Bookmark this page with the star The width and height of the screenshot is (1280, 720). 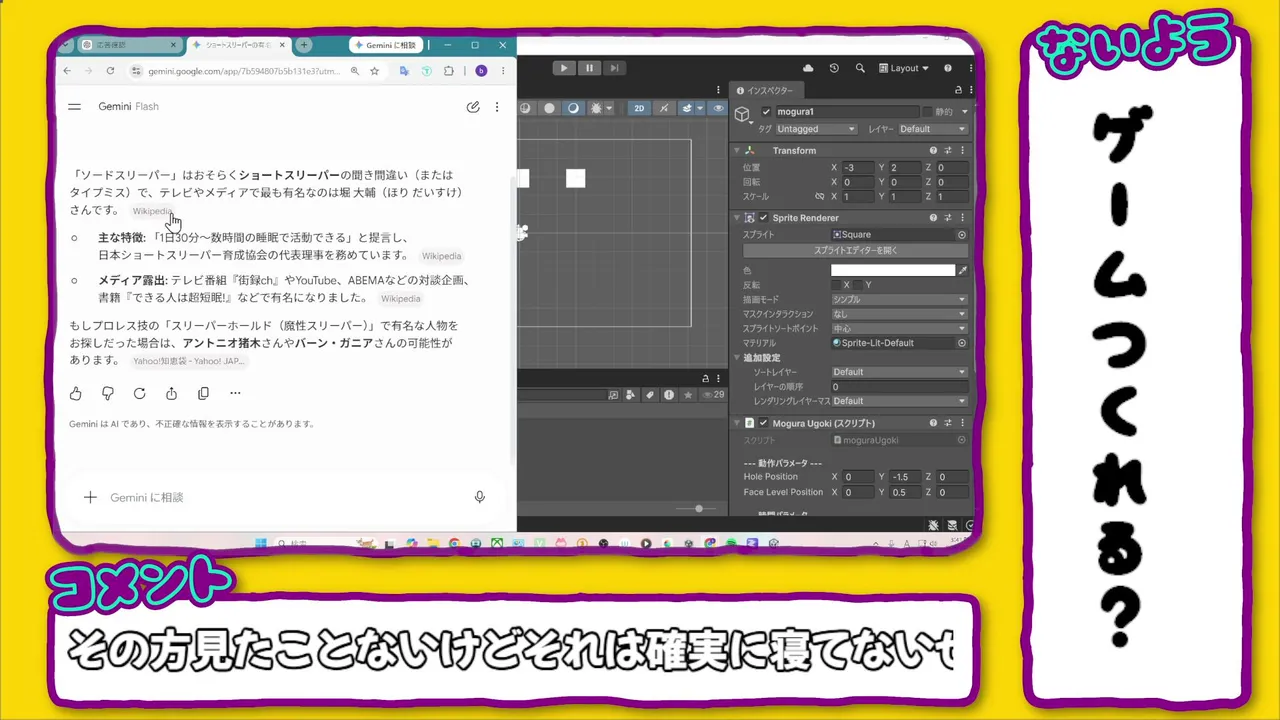(374, 71)
